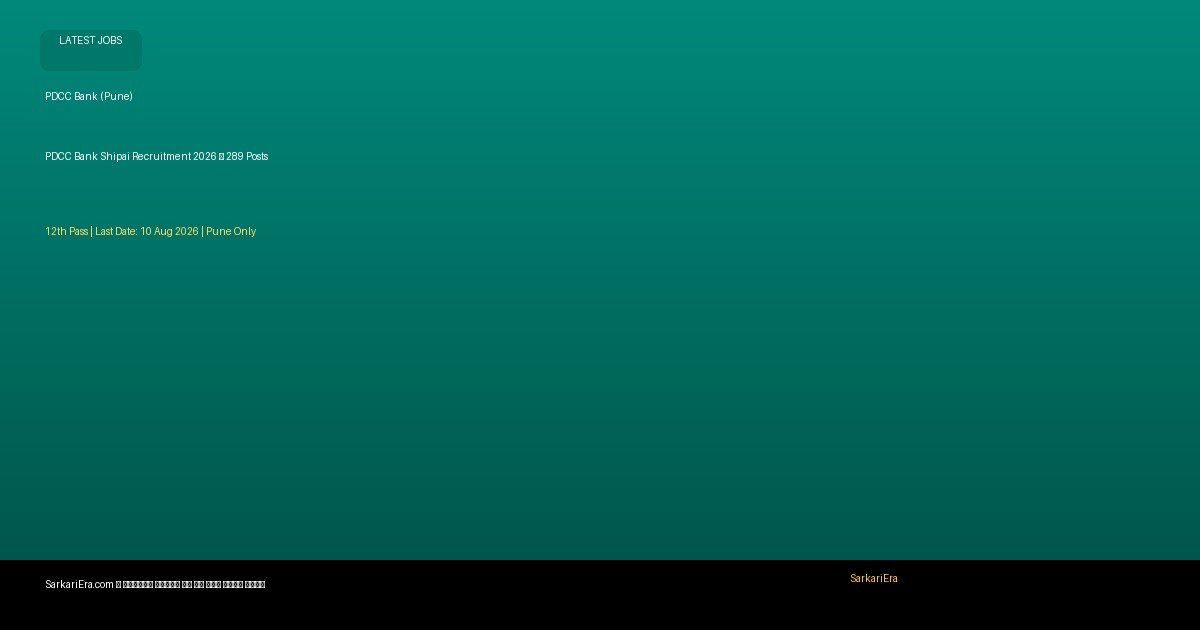The width and height of the screenshot is (1200, 630).
Task: Click the SarkariEra.com footer tagline
Action: point(155,585)
